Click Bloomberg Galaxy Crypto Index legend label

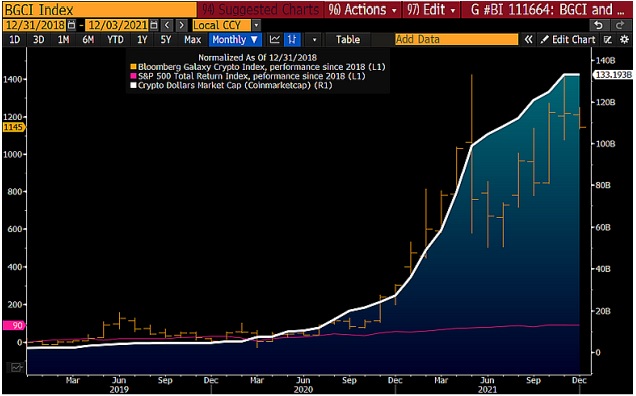click(x=261, y=67)
